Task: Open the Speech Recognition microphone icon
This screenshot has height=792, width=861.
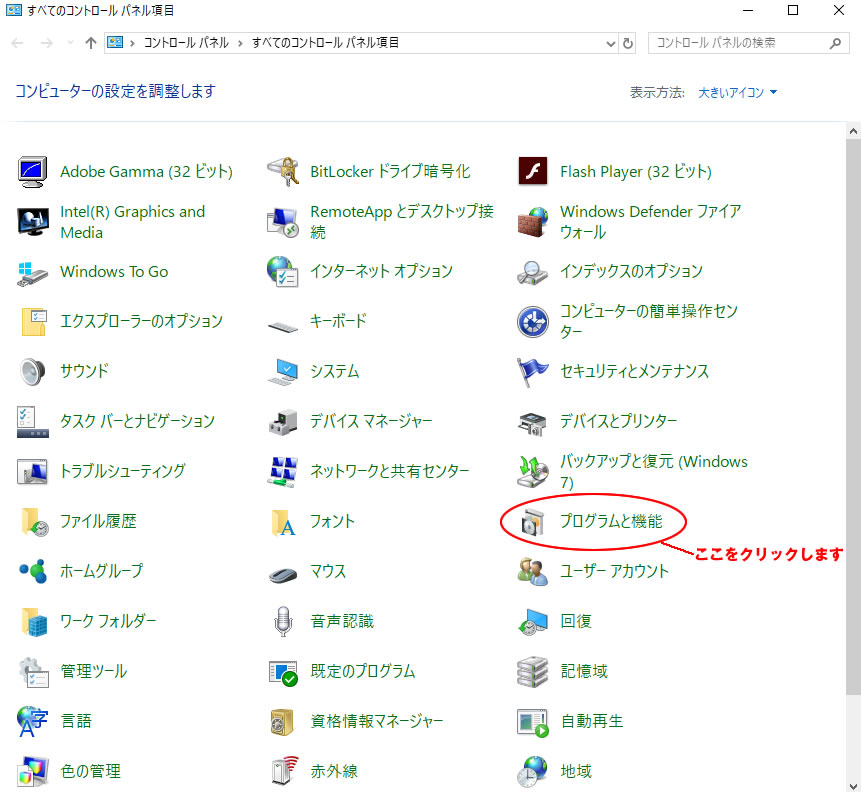Action: click(x=283, y=622)
